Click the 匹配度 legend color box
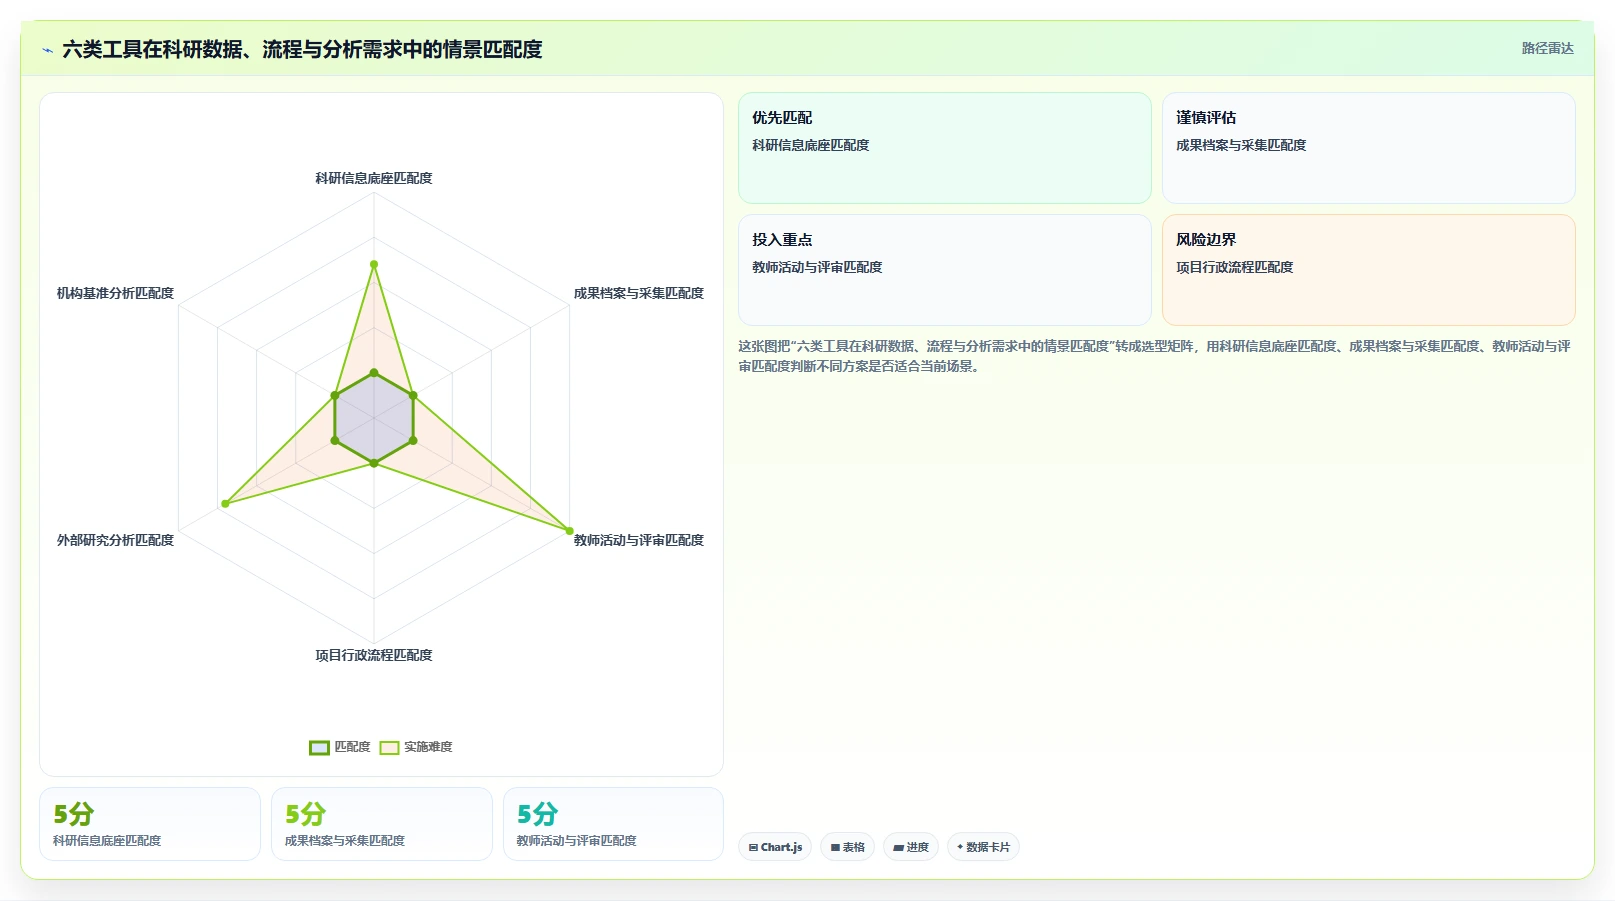The height and width of the screenshot is (901, 1615). tap(319, 748)
